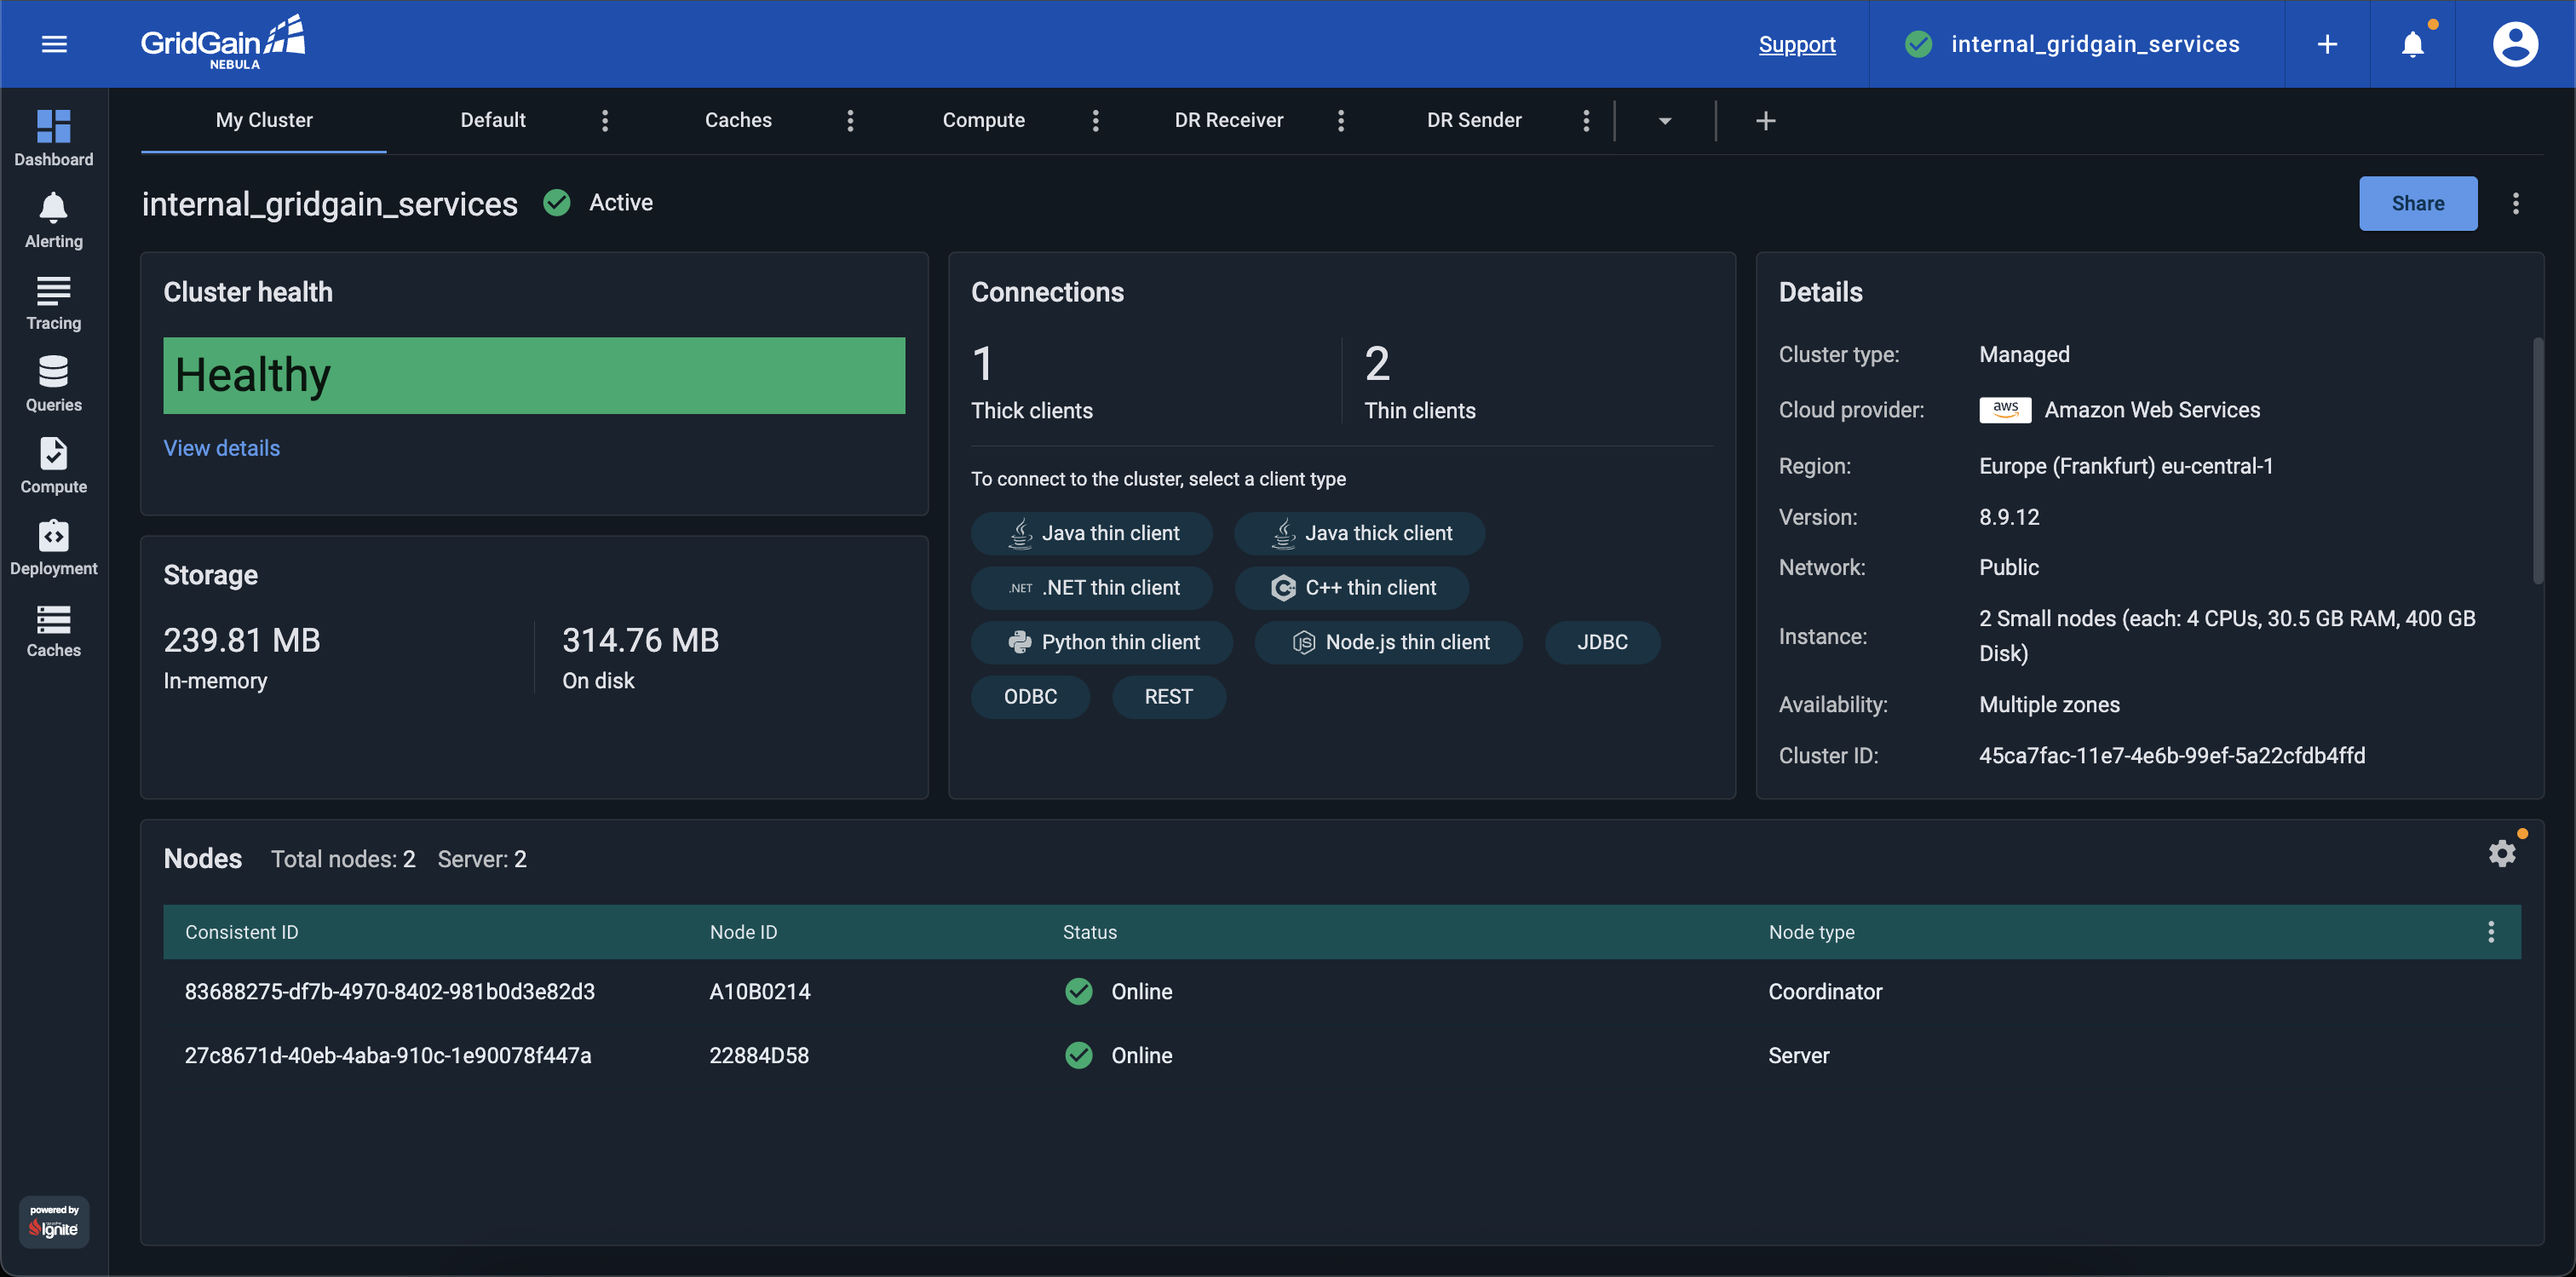Open options menu for DR Receiver tab

[x=1341, y=120]
